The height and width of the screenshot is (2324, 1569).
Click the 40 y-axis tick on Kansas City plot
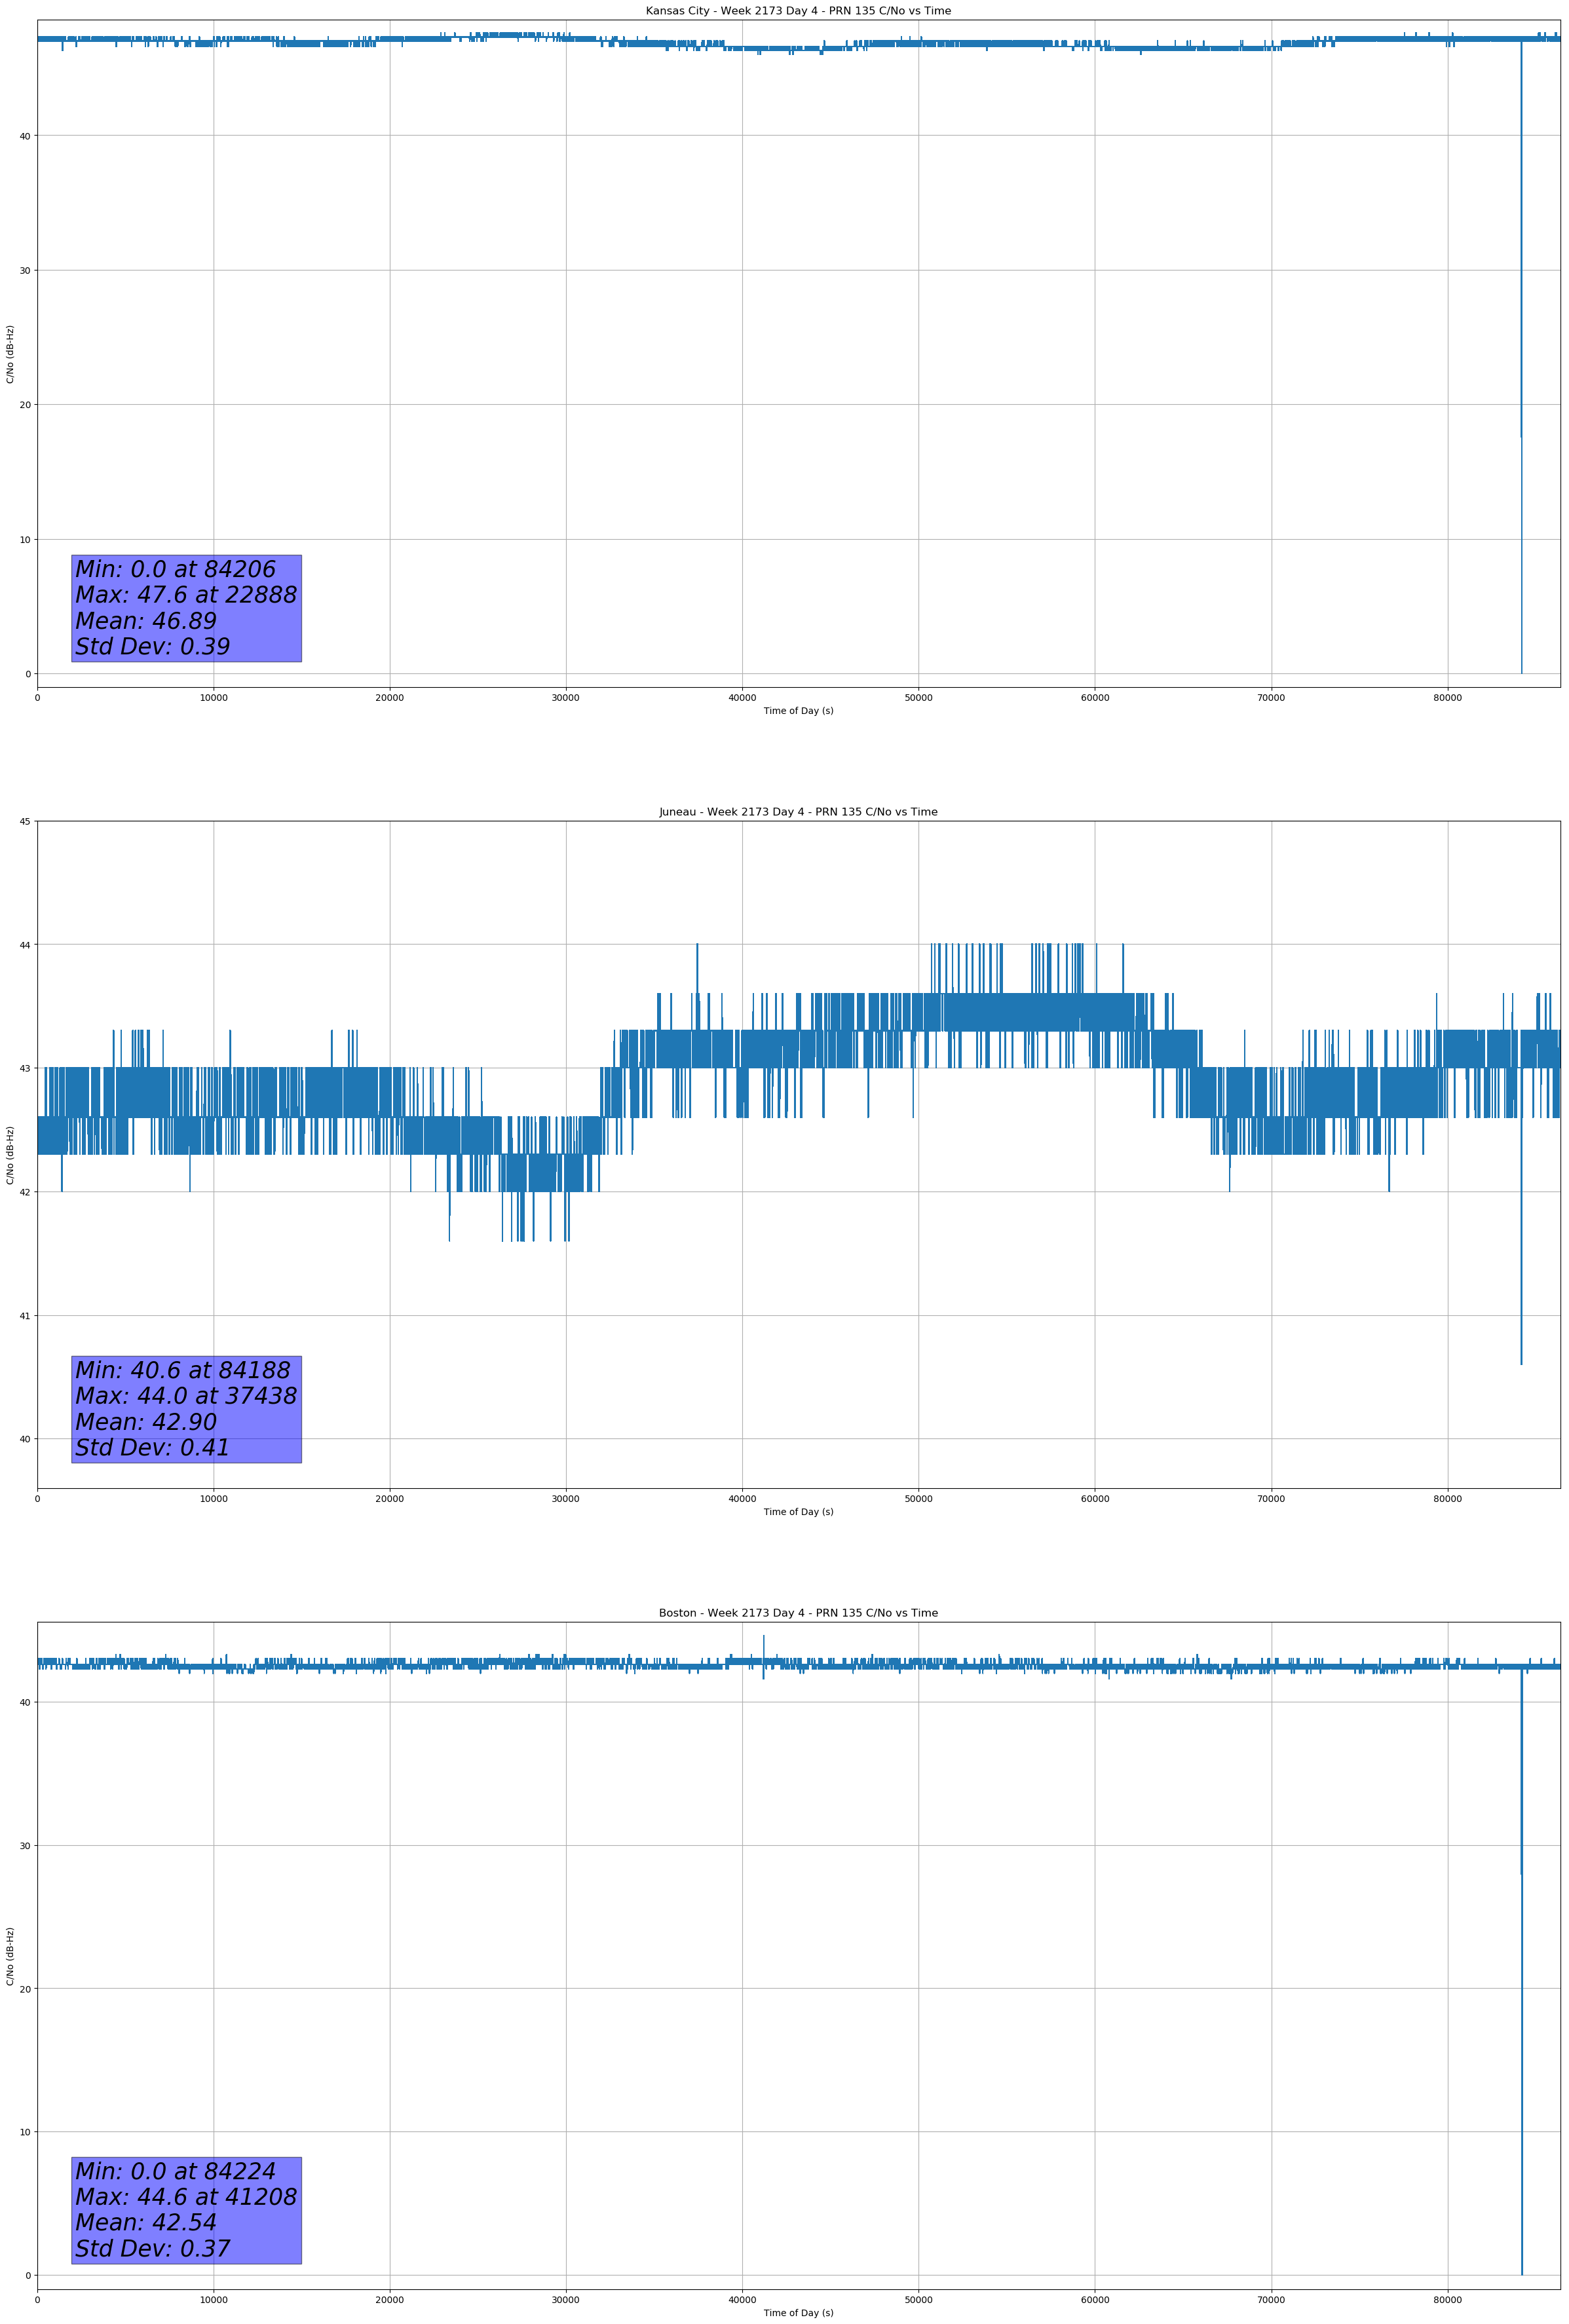click(25, 136)
